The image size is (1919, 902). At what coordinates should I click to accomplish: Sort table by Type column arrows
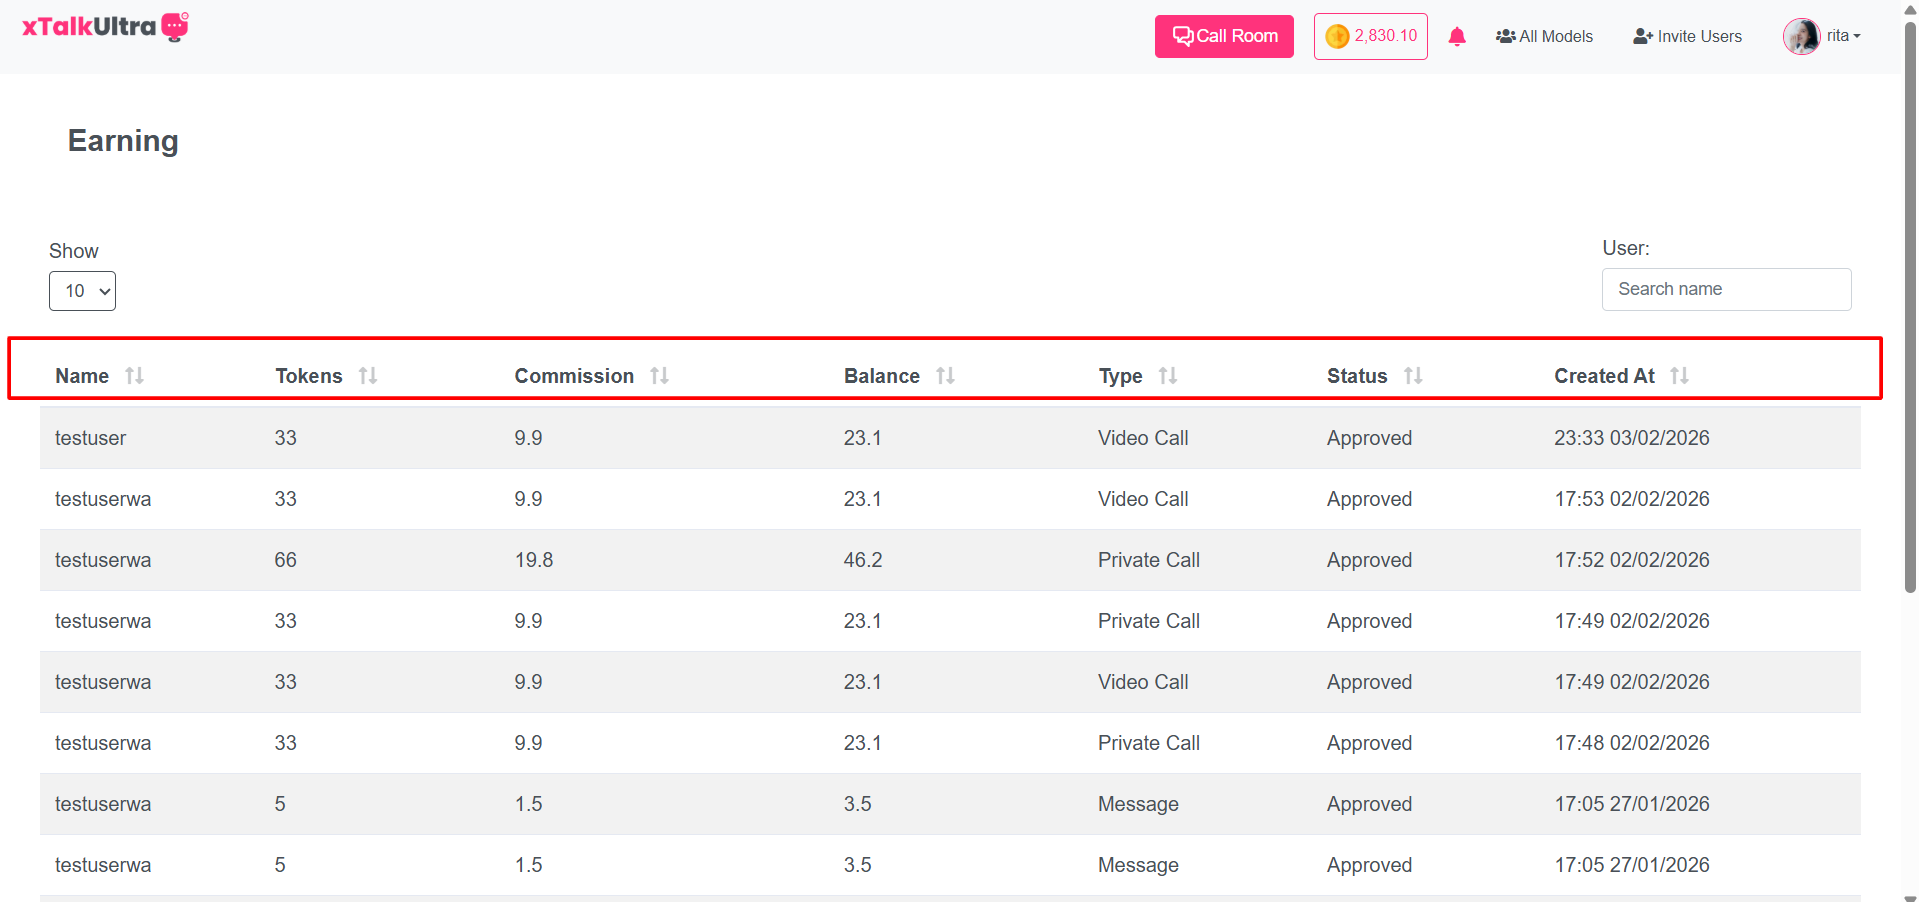(1167, 376)
